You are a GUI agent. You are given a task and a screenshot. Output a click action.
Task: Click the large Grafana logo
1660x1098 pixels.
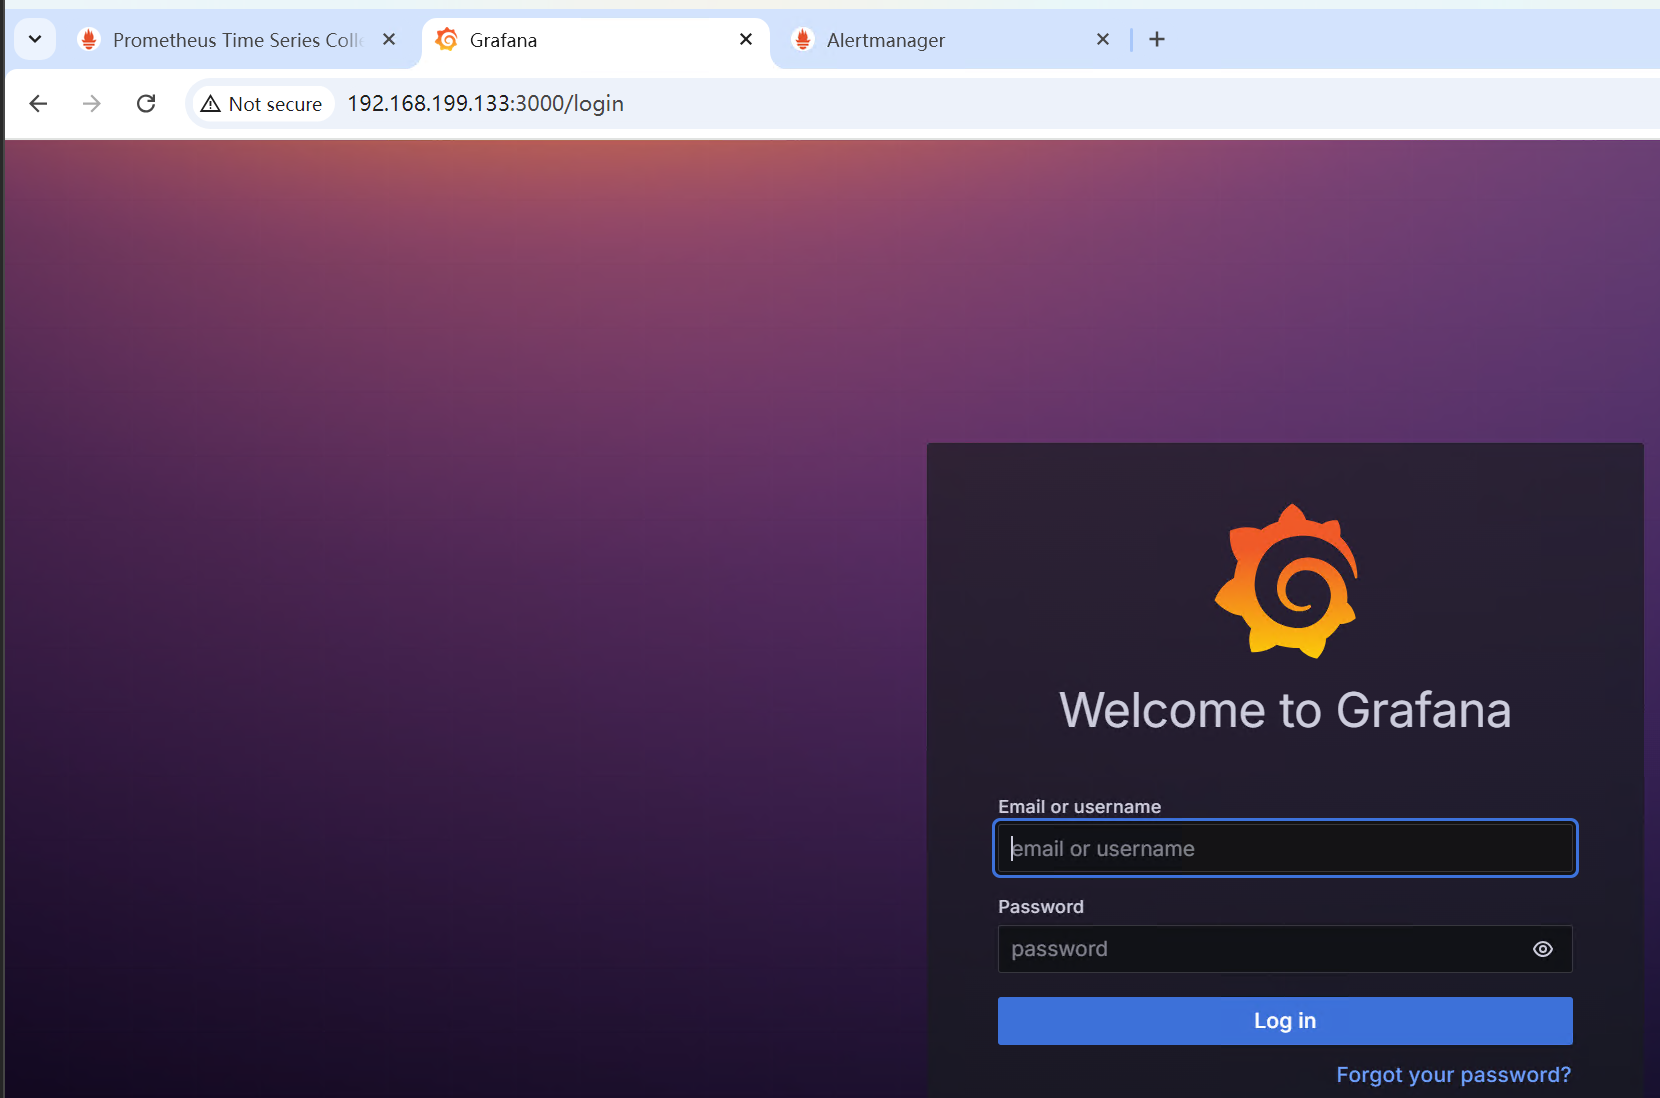tap(1286, 582)
